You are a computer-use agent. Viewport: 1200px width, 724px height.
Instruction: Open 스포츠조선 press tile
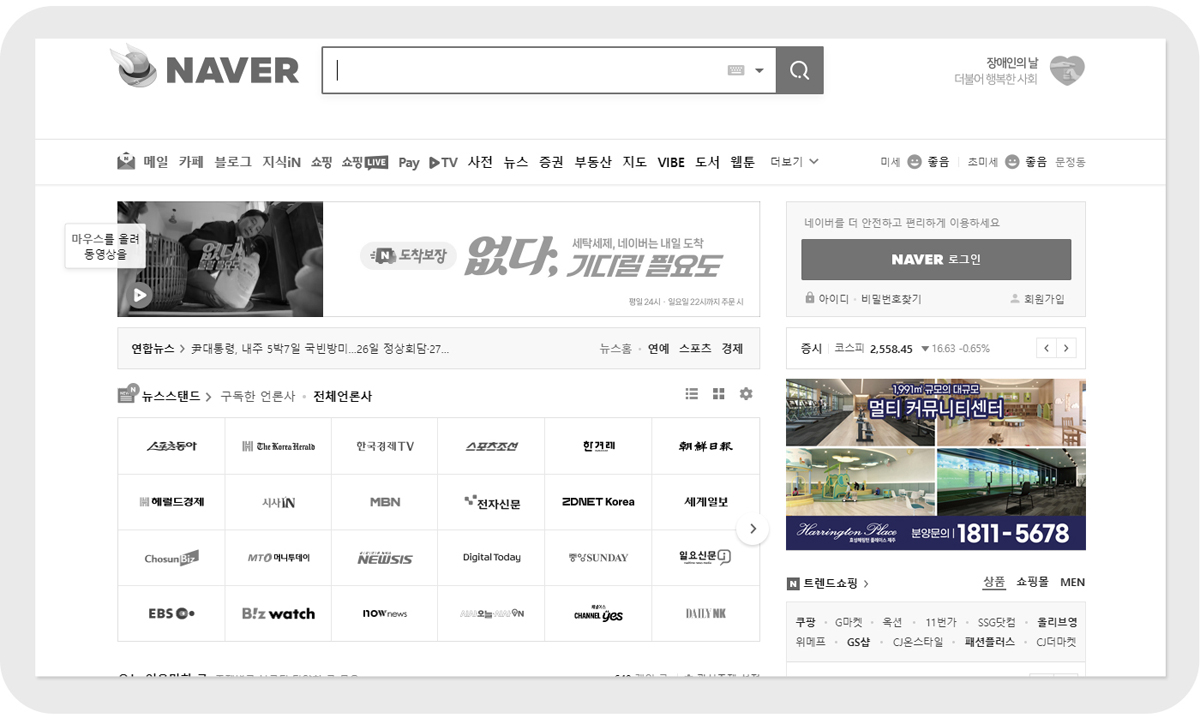[492, 446]
